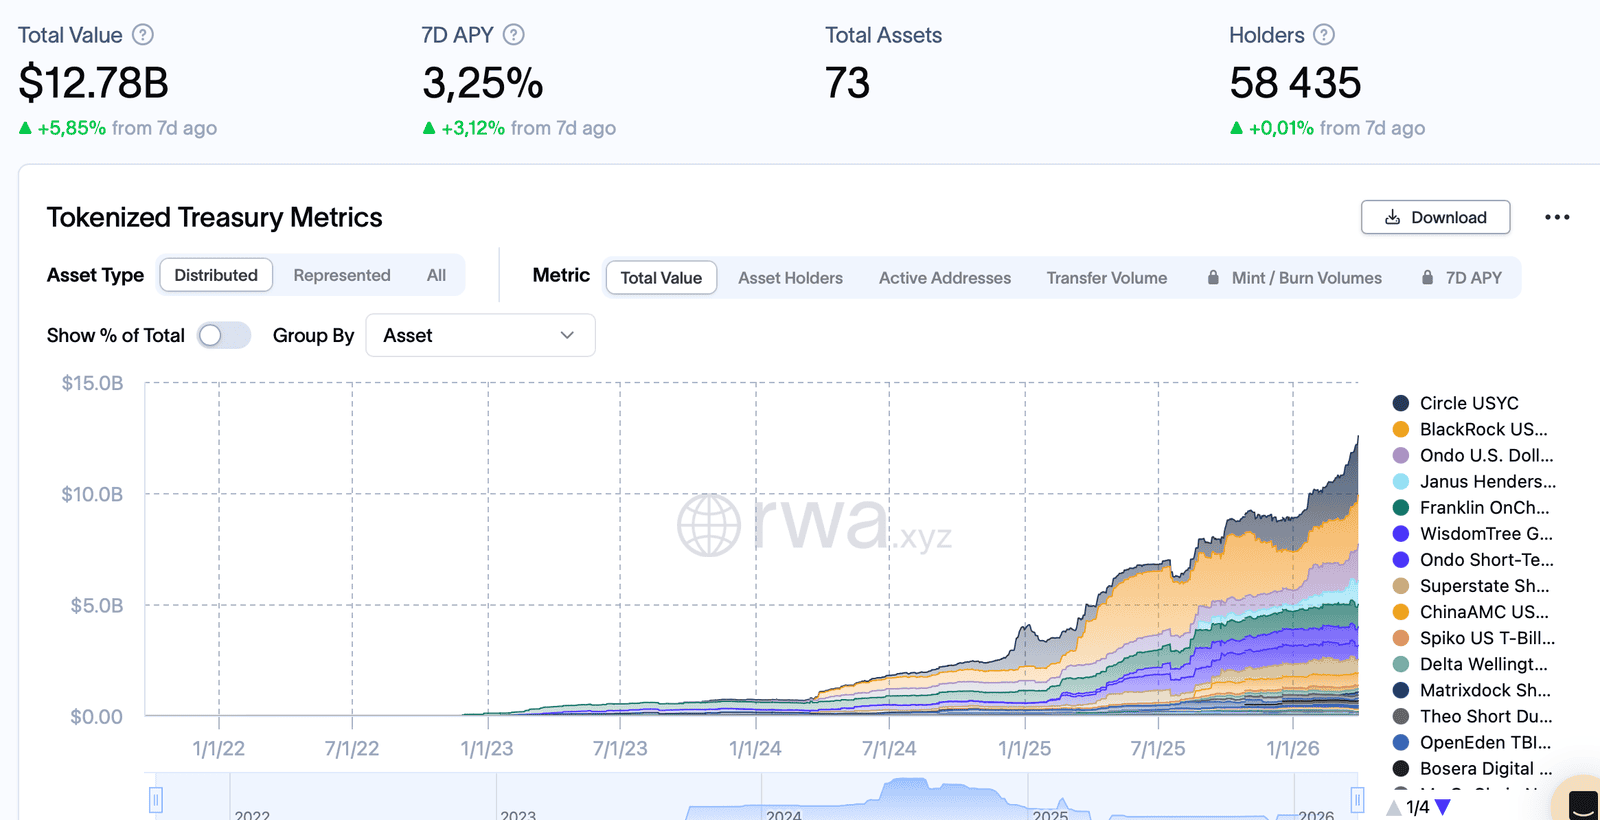Select the All asset type filter

point(436,275)
